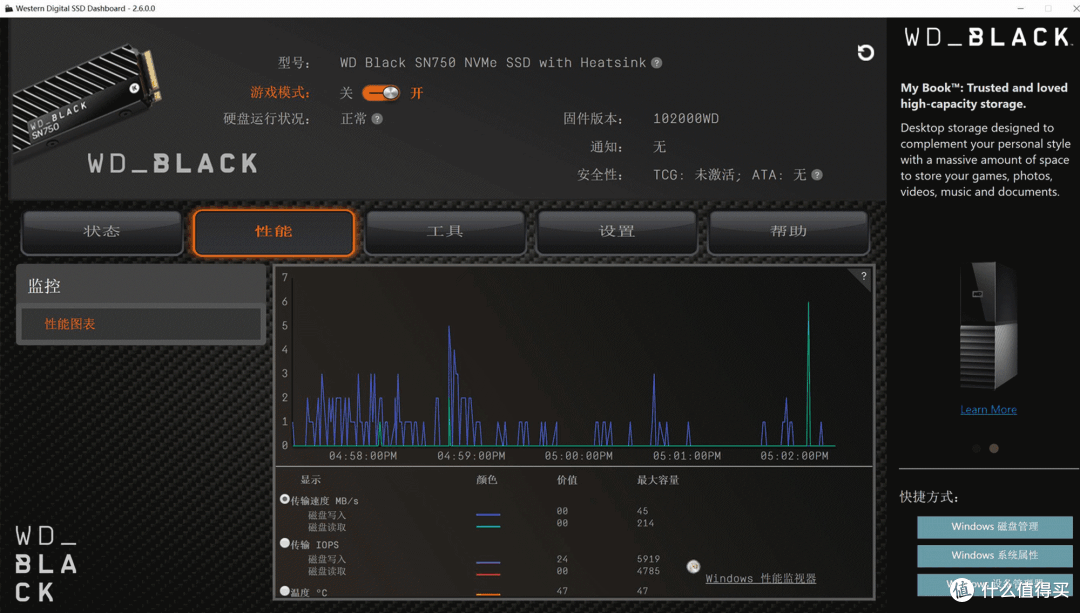Select the second ad carousel dot

tap(994, 448)
